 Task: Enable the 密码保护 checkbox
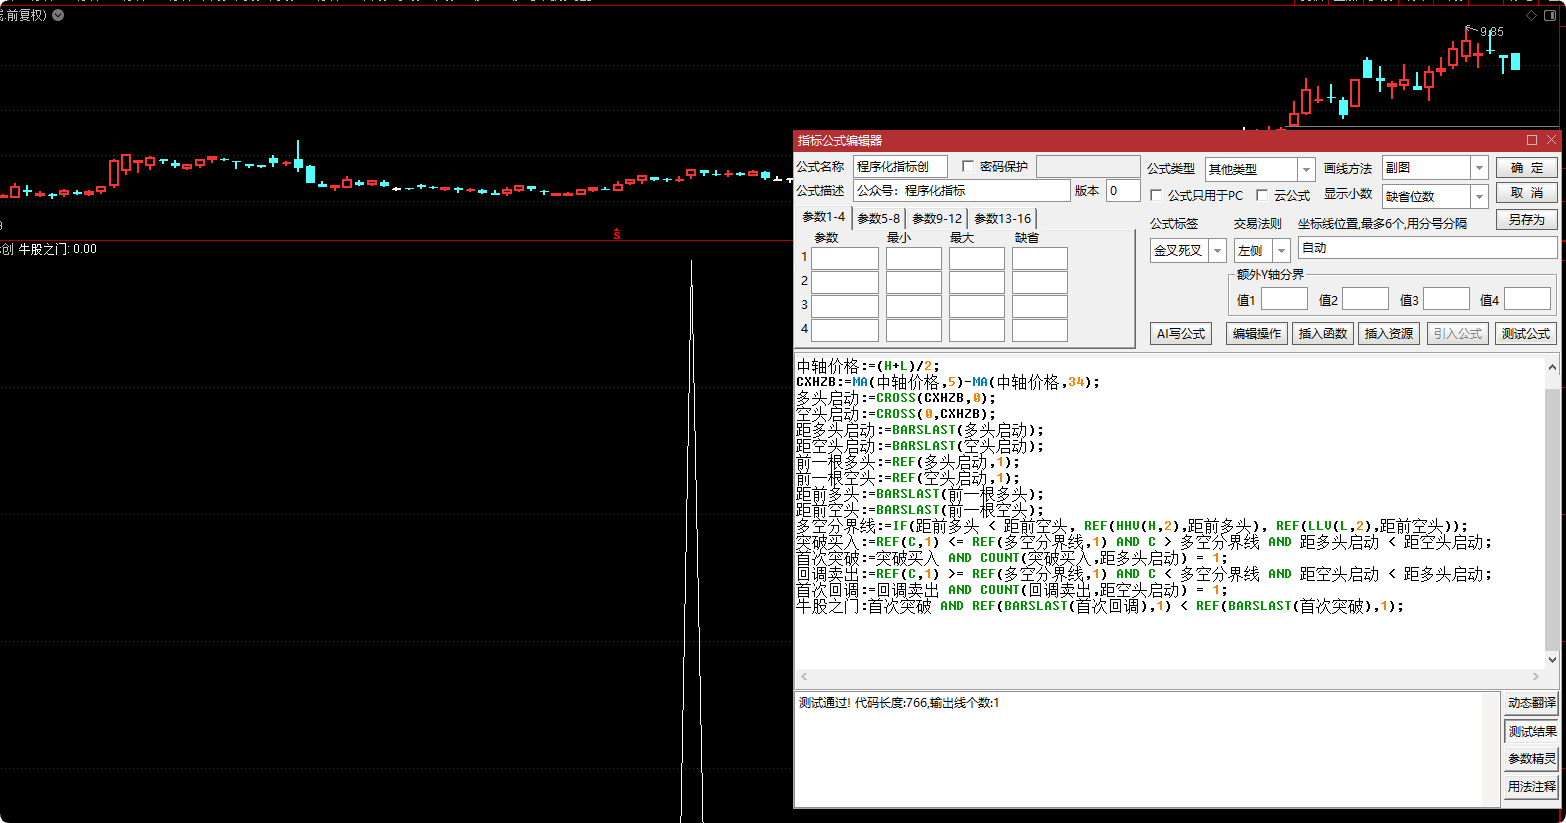tap(967, 167)
